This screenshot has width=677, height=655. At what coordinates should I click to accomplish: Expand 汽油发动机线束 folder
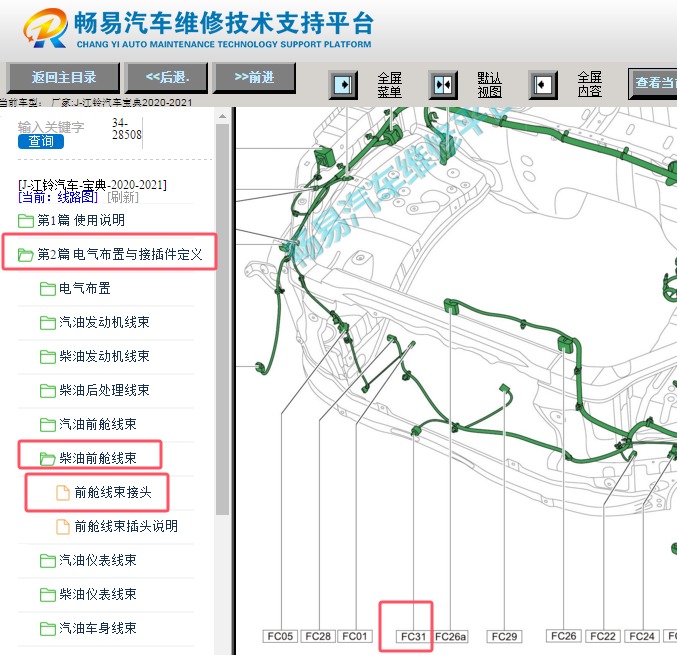104,322
